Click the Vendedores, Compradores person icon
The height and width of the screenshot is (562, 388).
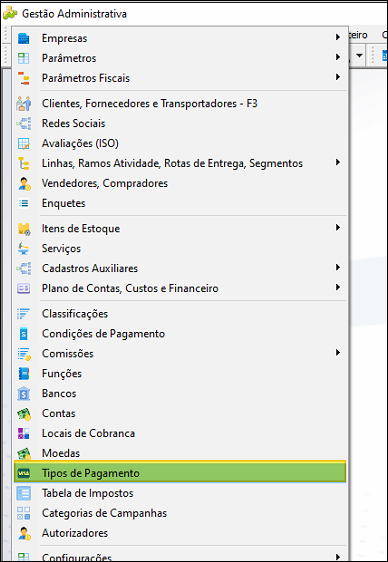(24, 184)
